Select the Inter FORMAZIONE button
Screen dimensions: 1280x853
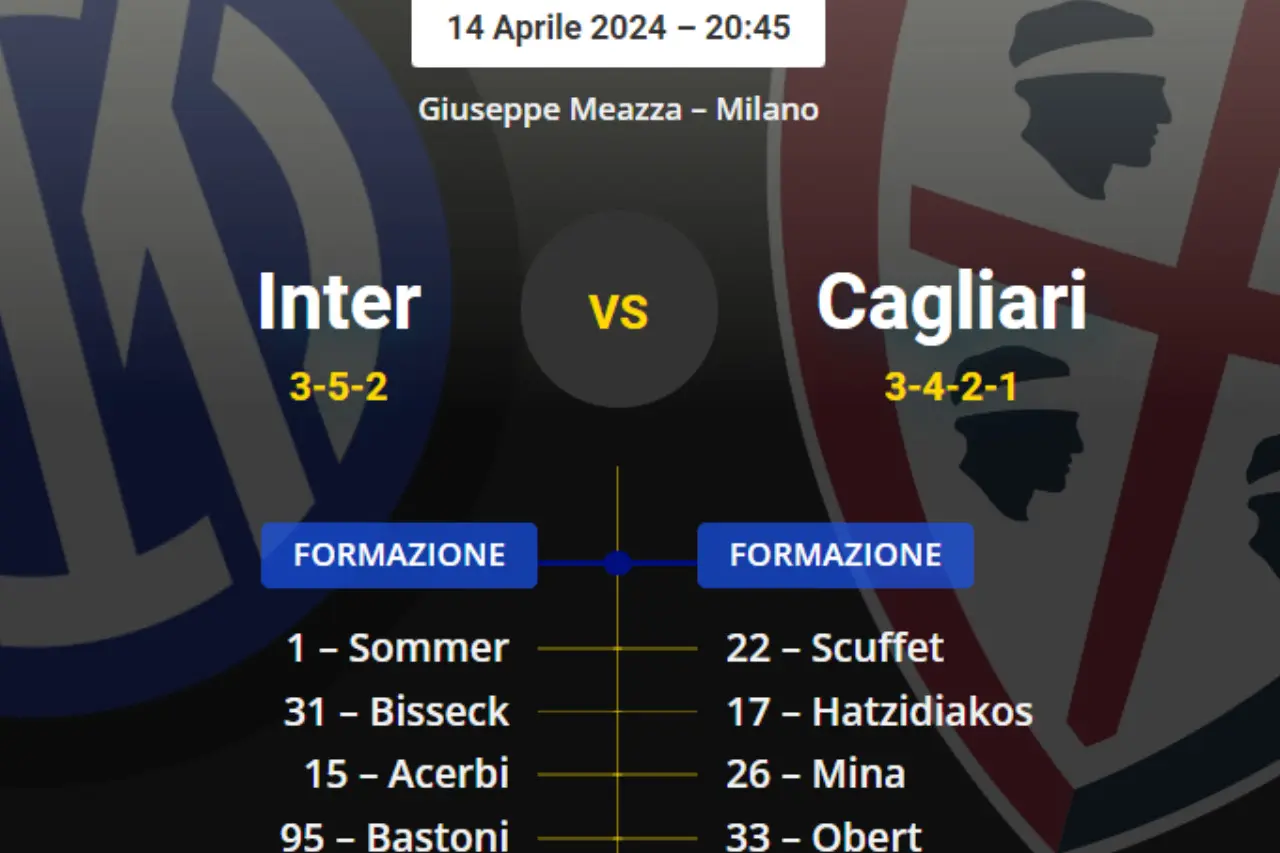[399, 555]
